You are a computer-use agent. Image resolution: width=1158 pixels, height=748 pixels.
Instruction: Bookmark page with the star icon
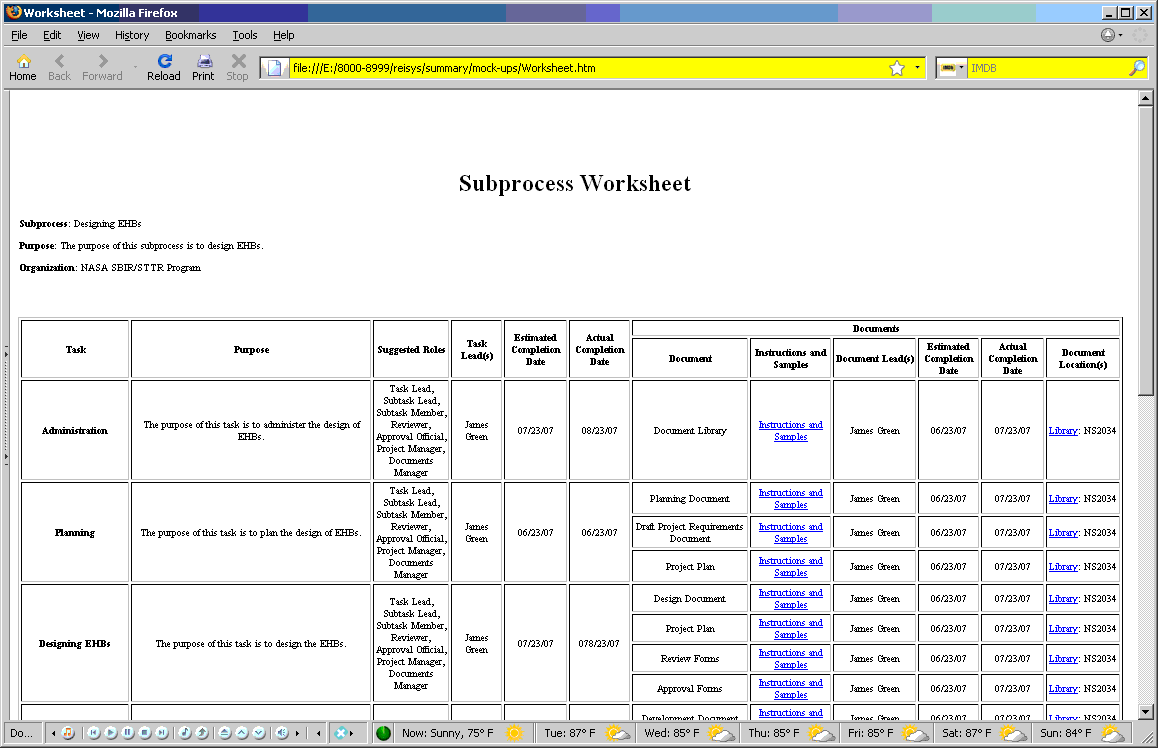coord(897,68)
